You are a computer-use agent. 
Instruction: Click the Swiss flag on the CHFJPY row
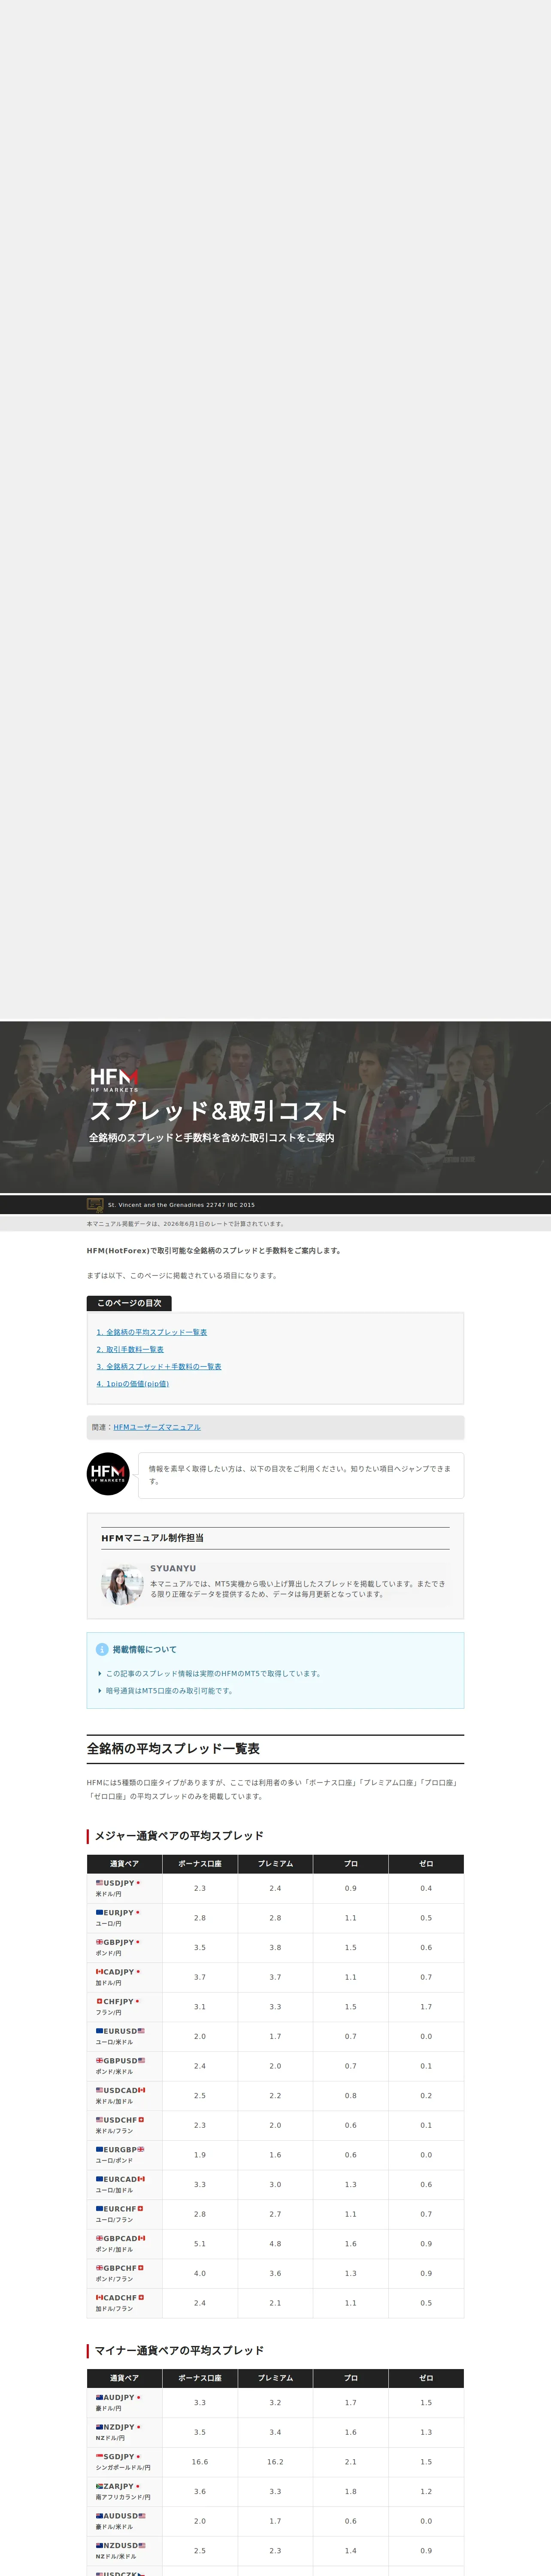[x=100, y=2001]
